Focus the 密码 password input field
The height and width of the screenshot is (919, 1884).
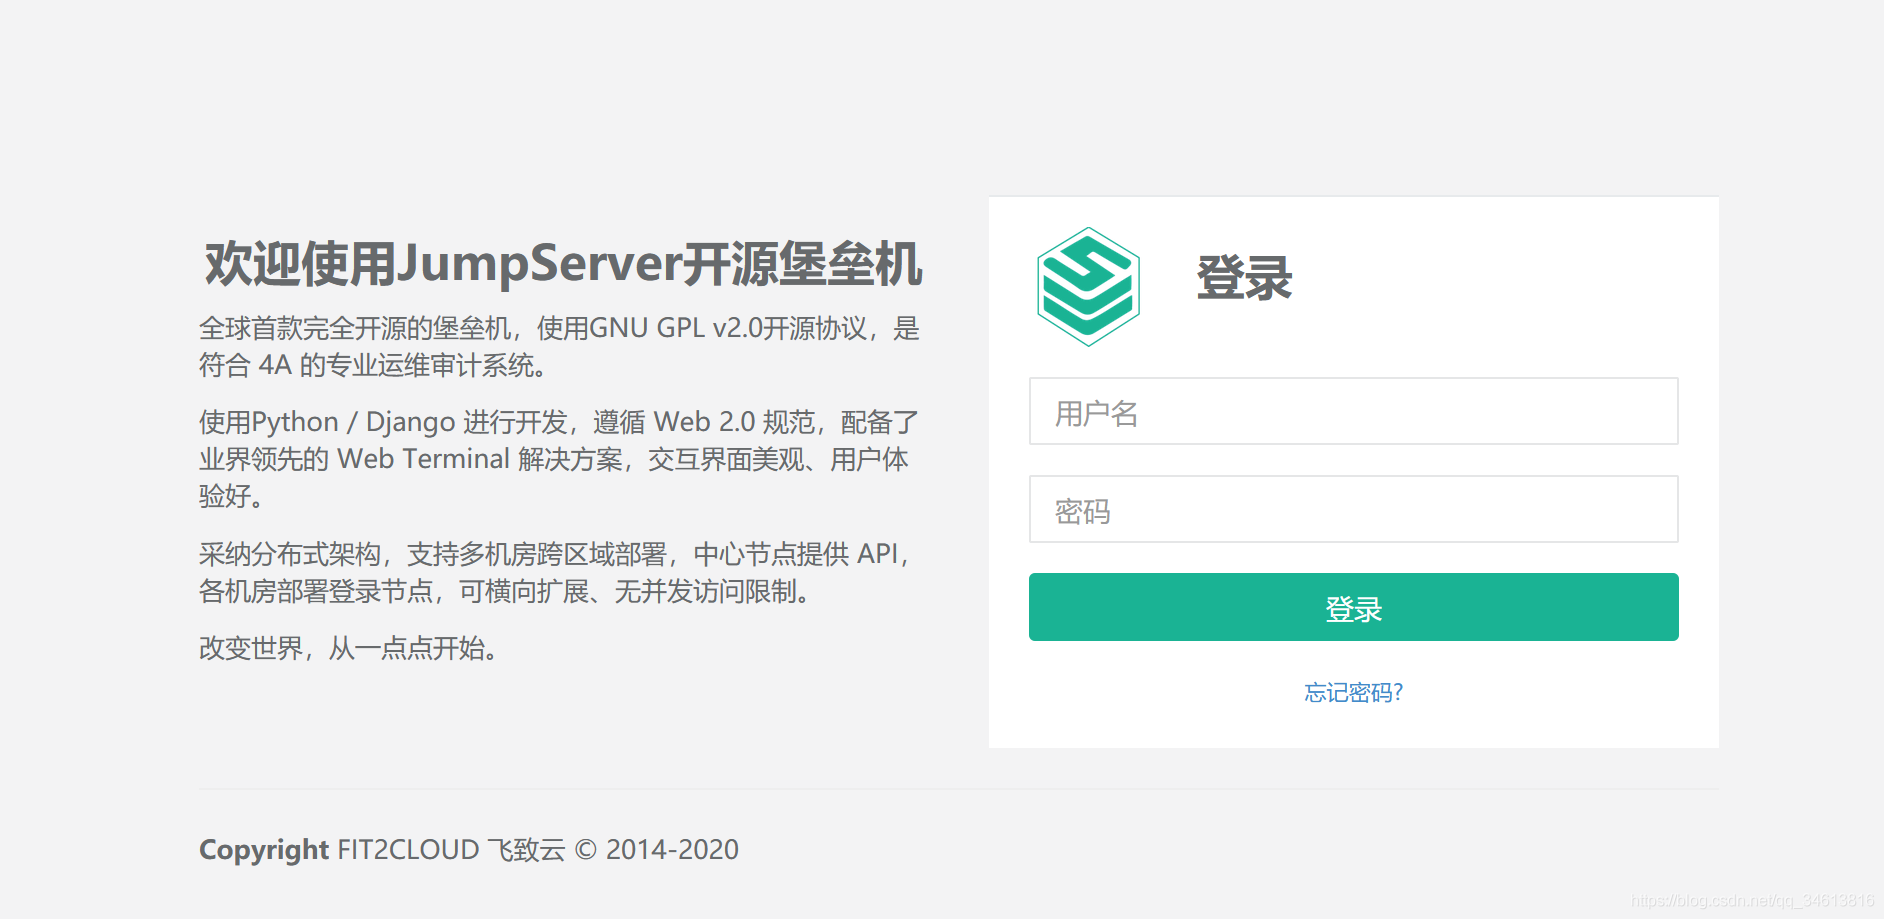pyautogui.click(x=1353, y=509)
